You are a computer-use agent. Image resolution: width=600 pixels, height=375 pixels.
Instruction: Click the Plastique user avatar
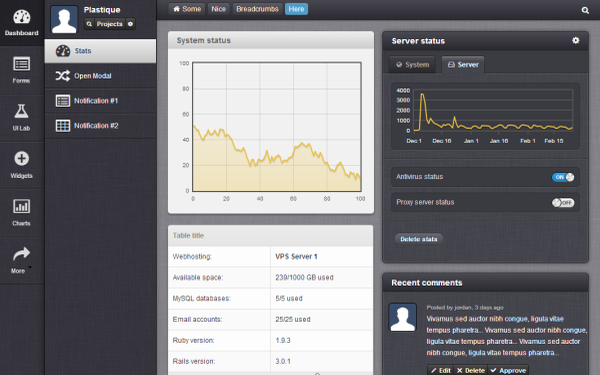click(x=64, y=19)
